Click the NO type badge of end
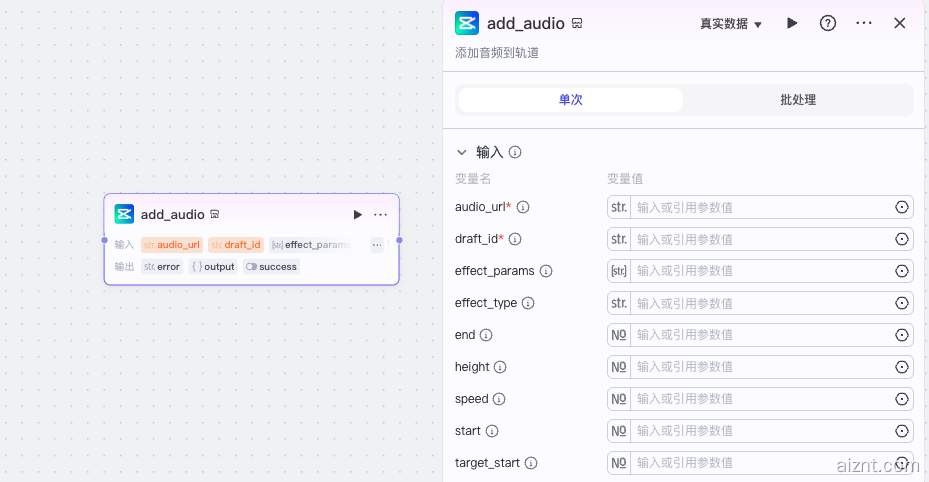 (x=619, y=335)
